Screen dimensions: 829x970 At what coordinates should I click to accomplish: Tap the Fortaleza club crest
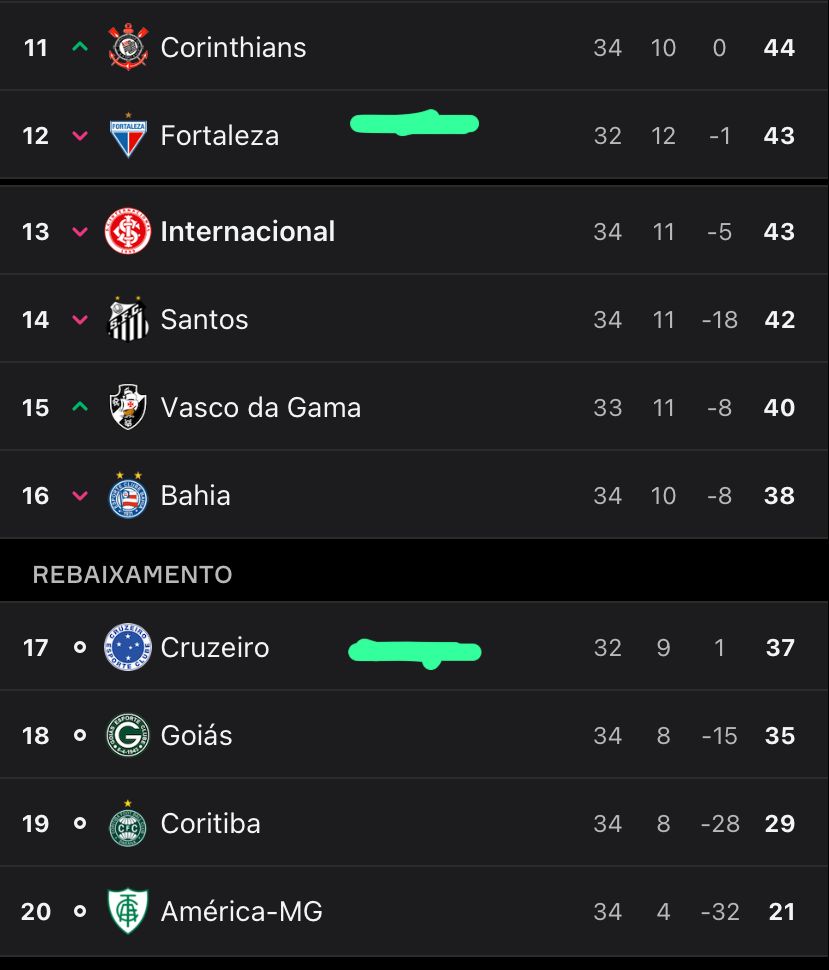pyautogui.click(x=128, y=135)
